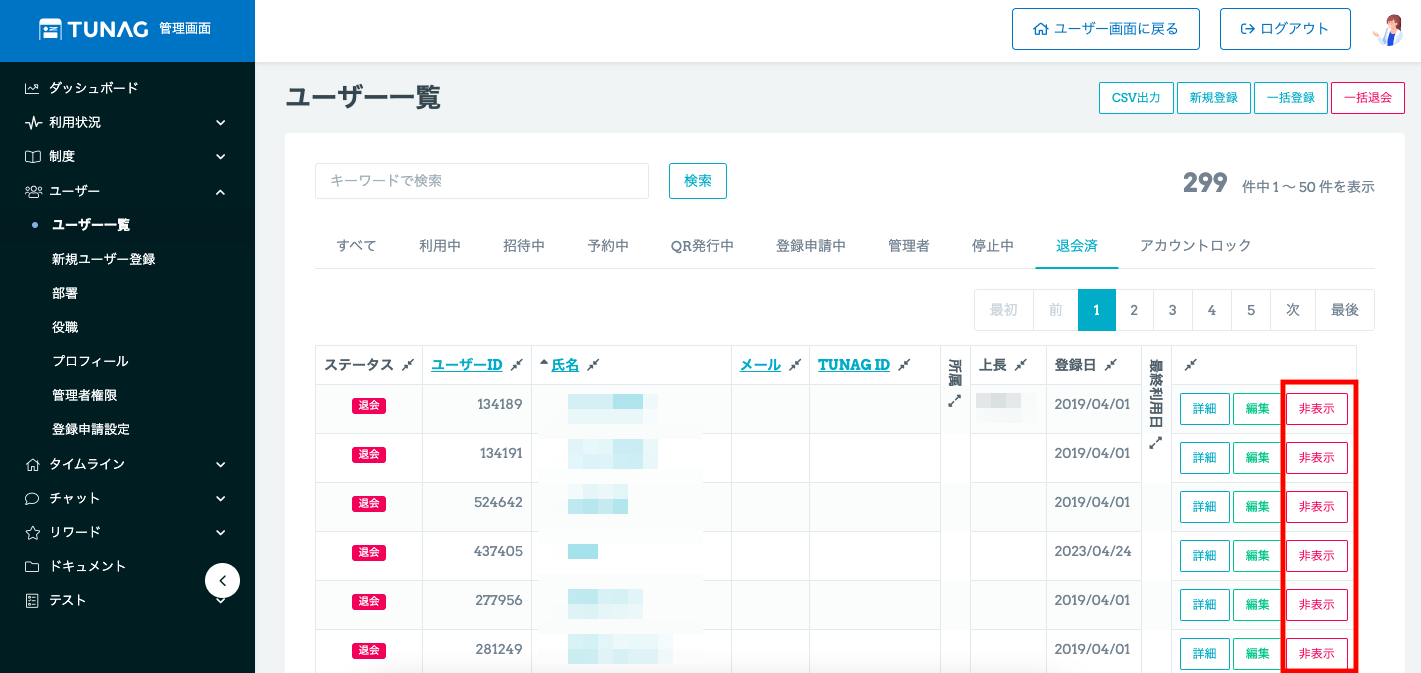The image size is (1421, 673).
Task: Shrink the 氏名 column with its arrow icon
Action: (x=593, y=366)
